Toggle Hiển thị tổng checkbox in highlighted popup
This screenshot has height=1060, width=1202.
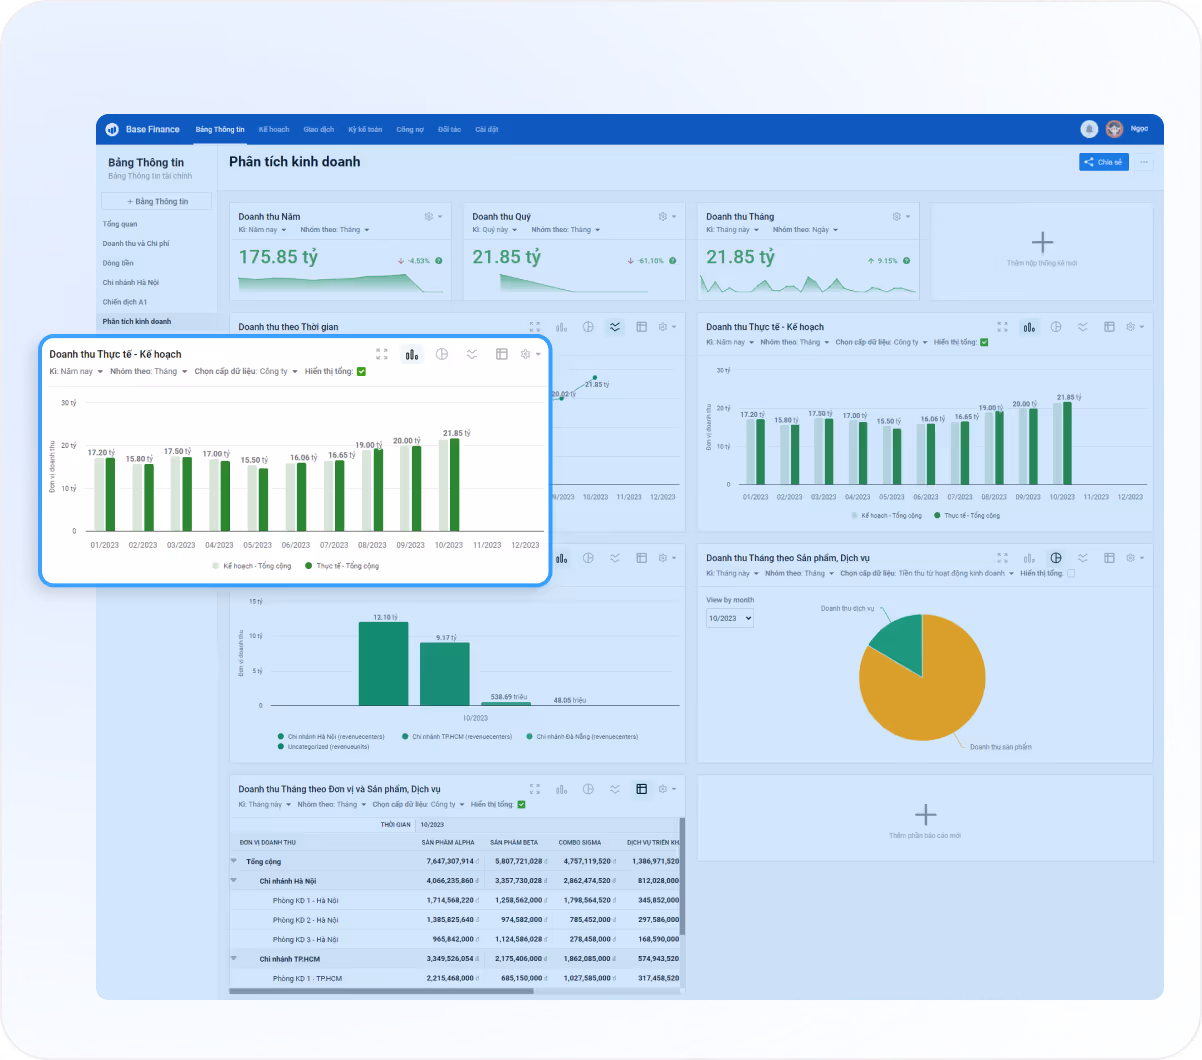click(362, 371)
